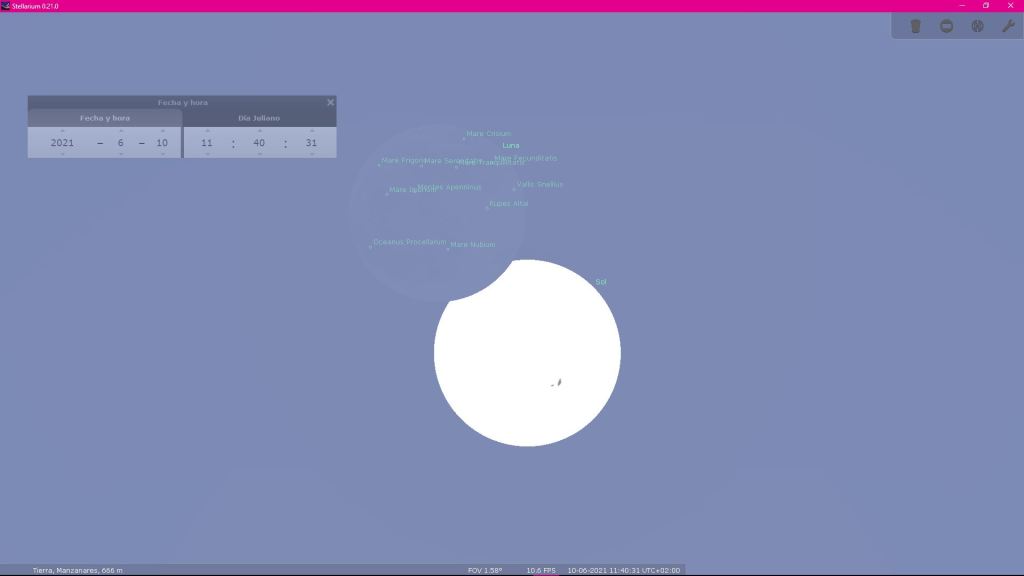Select the Sun labeled Sol
The image size is (1024, 576).
point(527,352)
